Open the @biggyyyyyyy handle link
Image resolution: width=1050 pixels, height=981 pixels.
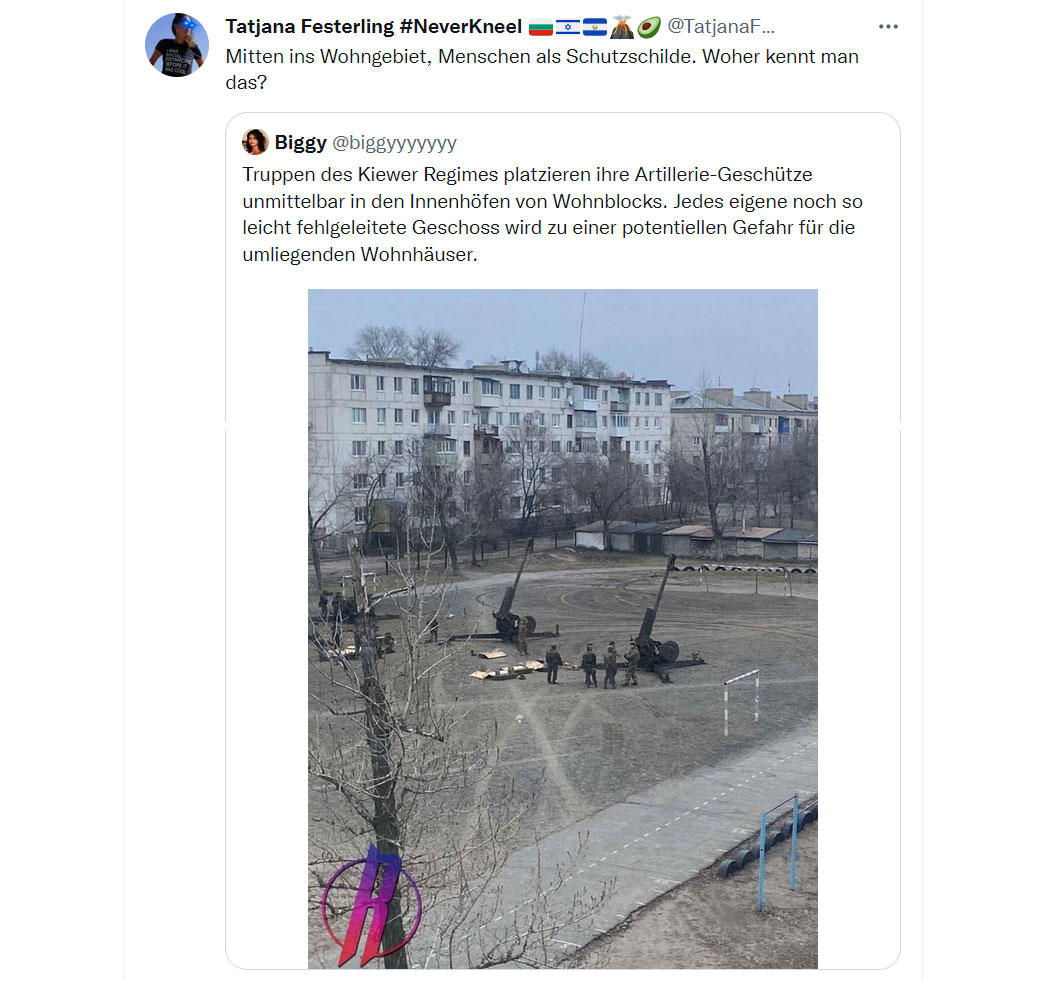coord(394,143)
